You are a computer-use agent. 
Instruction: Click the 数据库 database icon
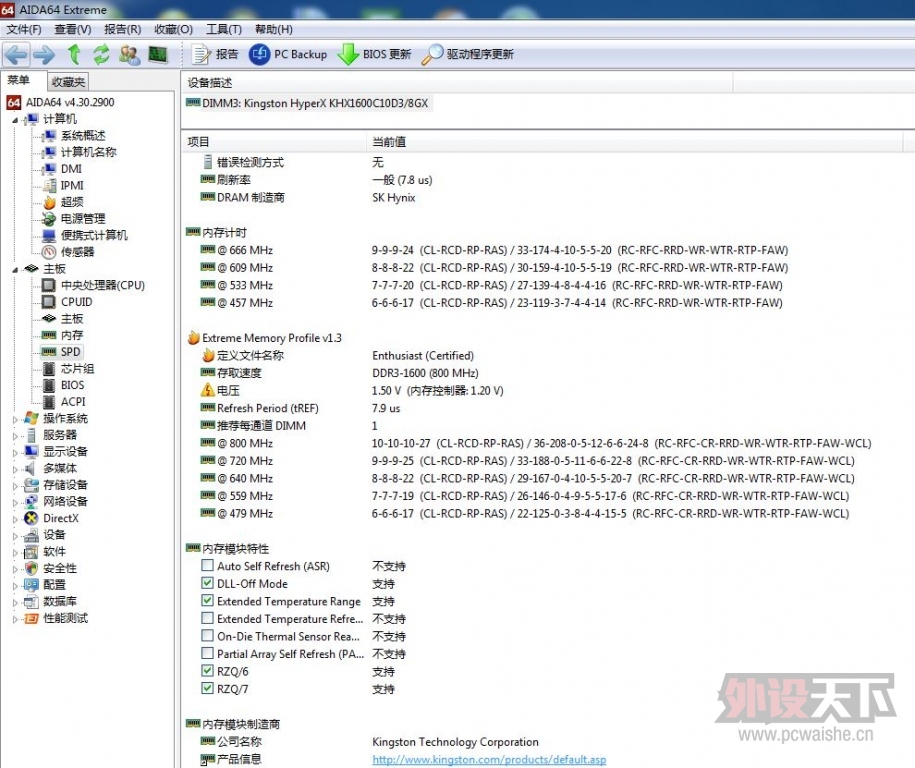[x=32, y=602]
